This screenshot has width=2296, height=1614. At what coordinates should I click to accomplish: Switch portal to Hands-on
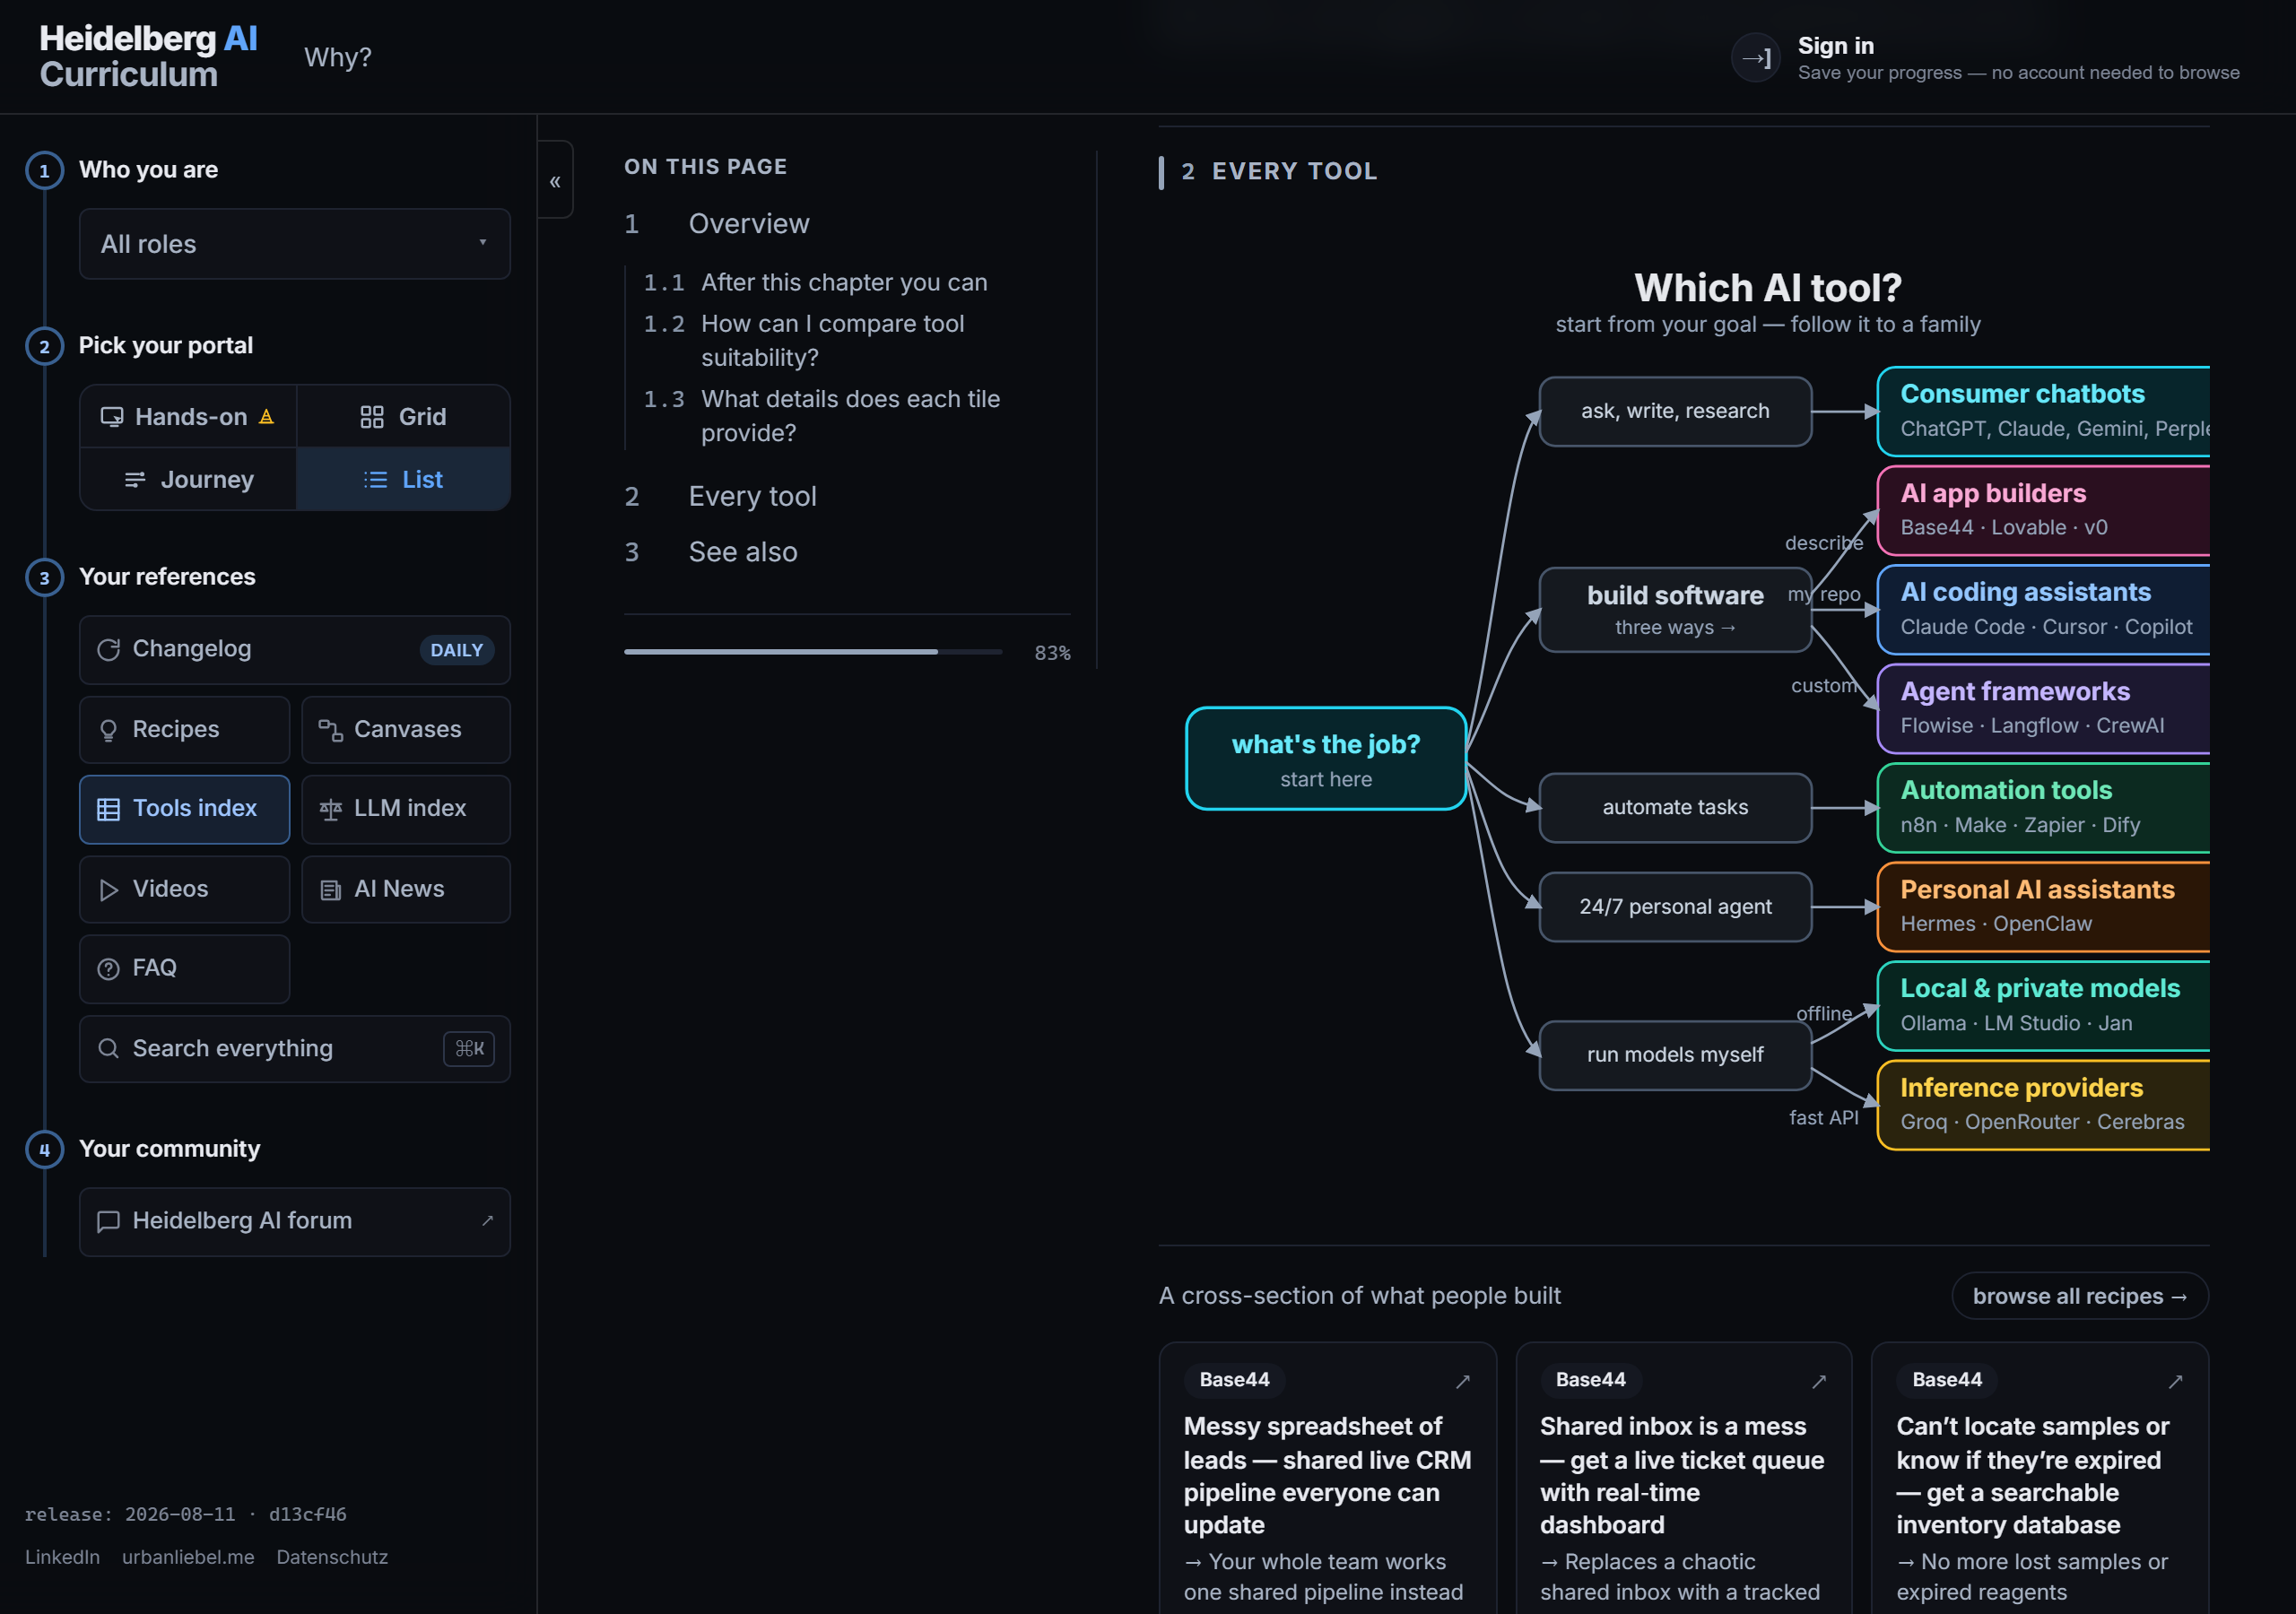click(x=188, y=417)
